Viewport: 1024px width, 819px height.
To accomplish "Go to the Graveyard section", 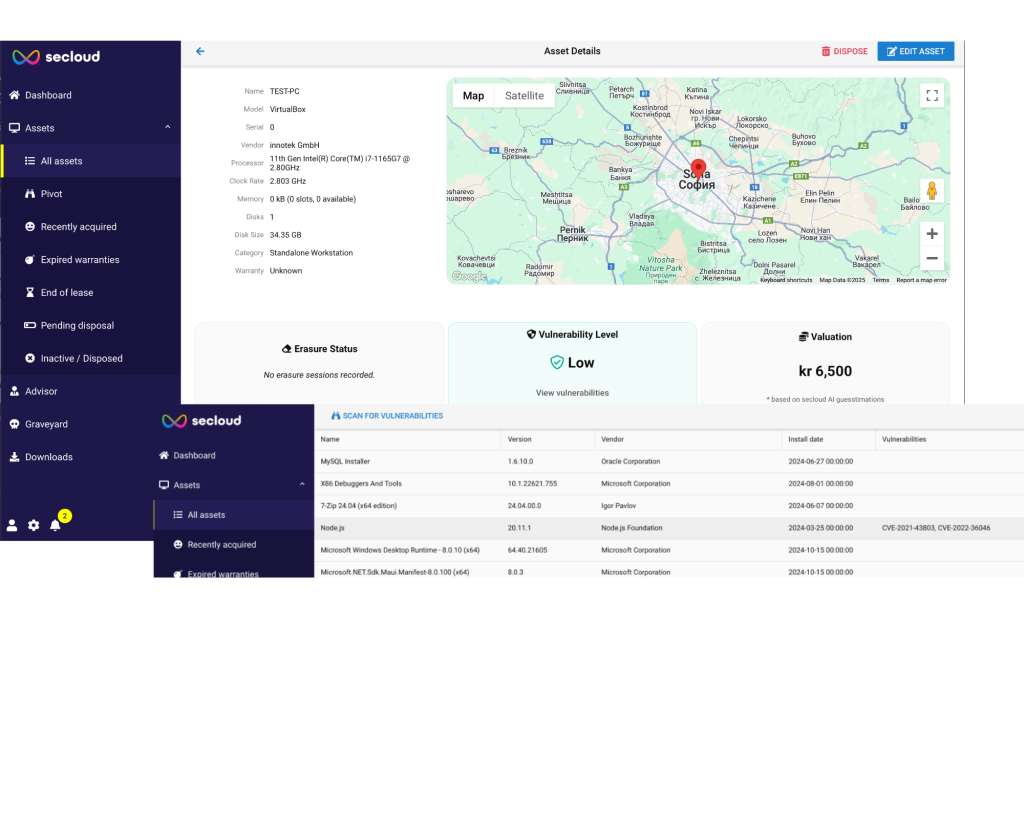I will tap(46, 424).
